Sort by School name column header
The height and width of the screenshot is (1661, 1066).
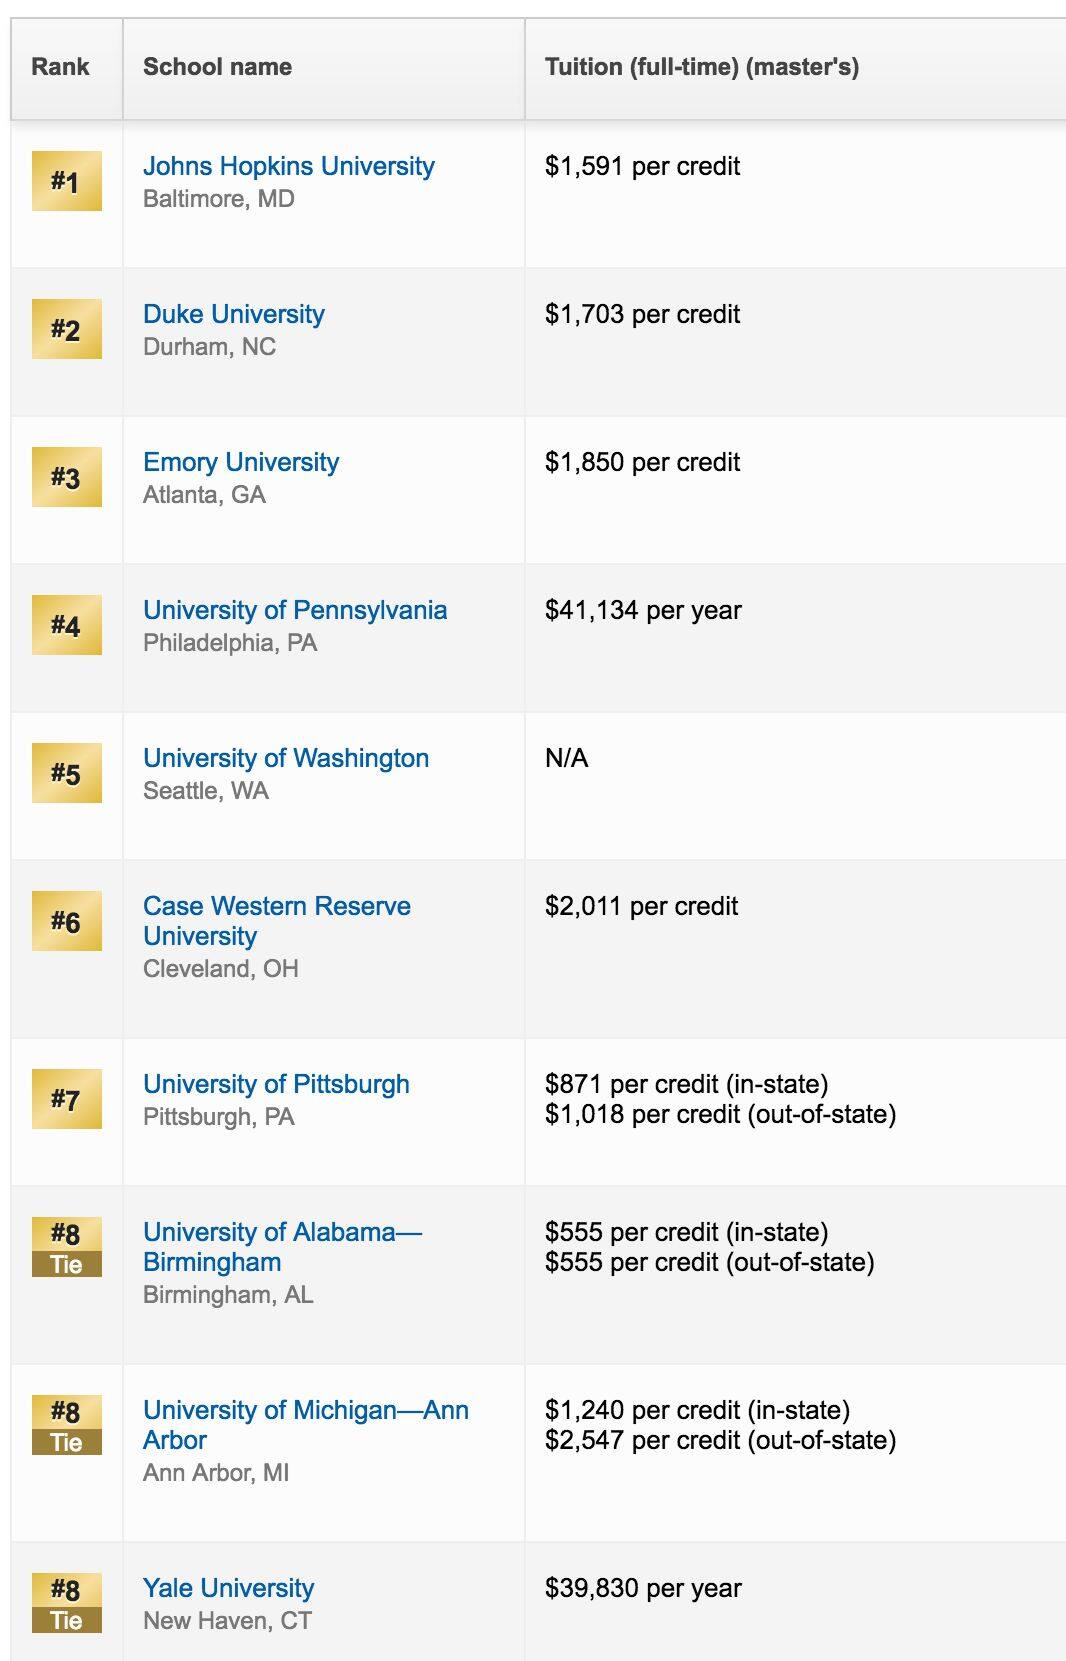[217, 67]
